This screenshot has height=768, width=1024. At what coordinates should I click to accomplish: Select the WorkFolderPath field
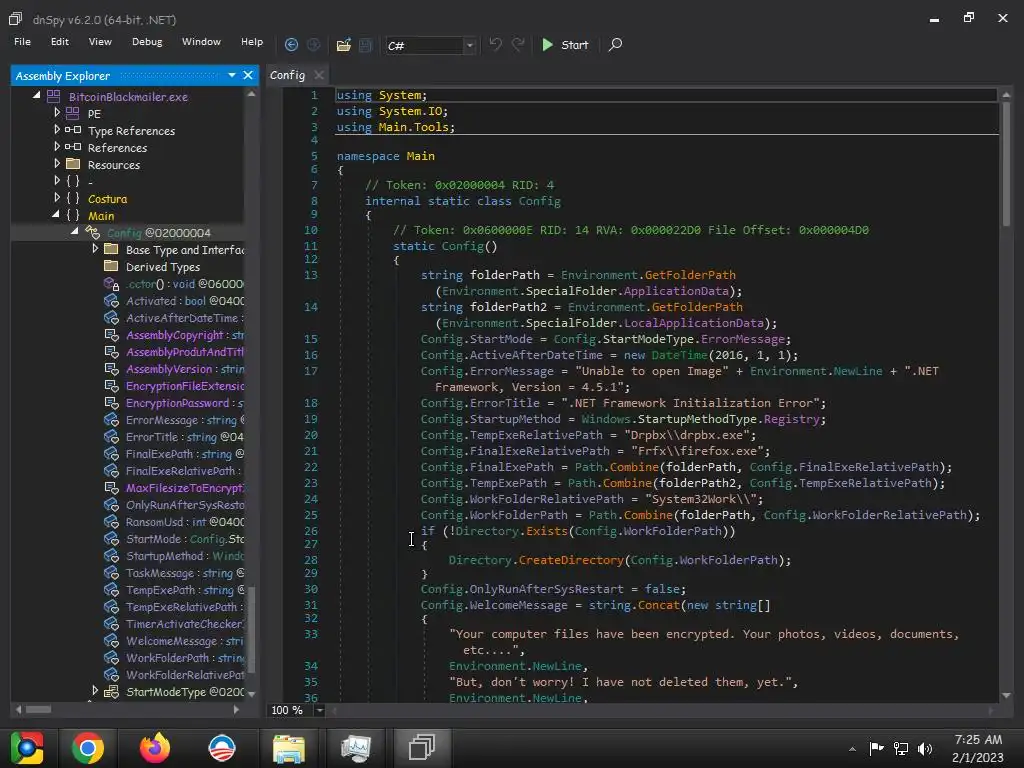tap(185, 657)
